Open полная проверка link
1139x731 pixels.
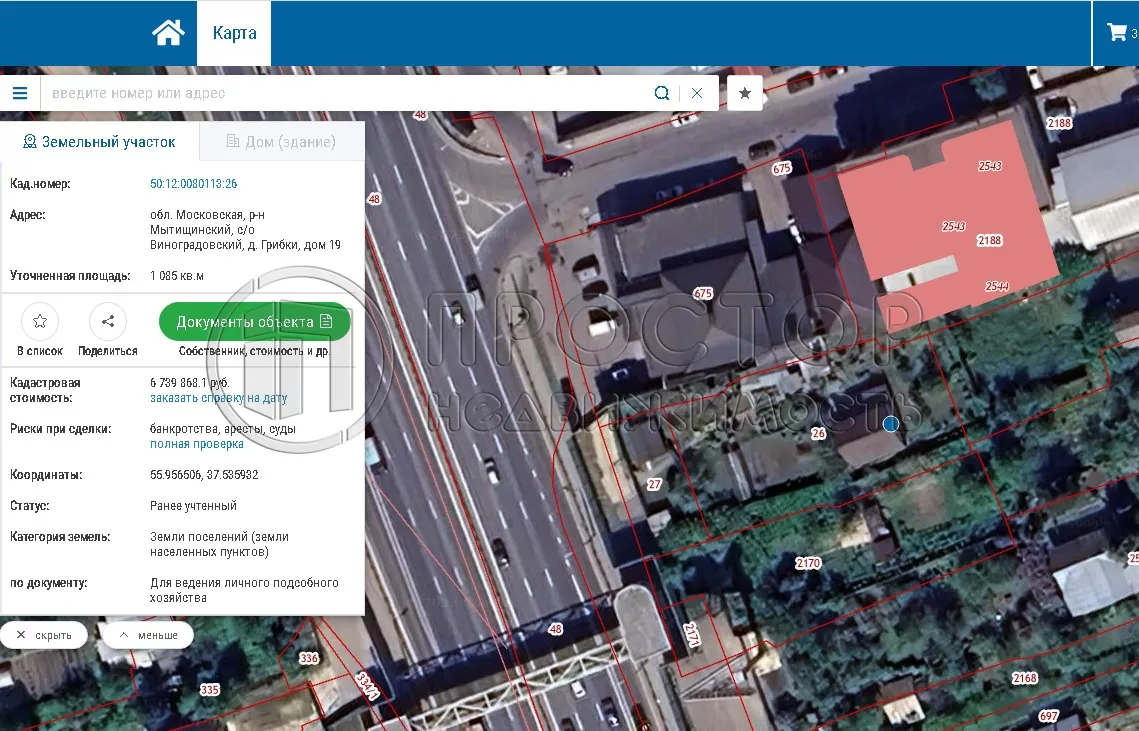[196, 444]
